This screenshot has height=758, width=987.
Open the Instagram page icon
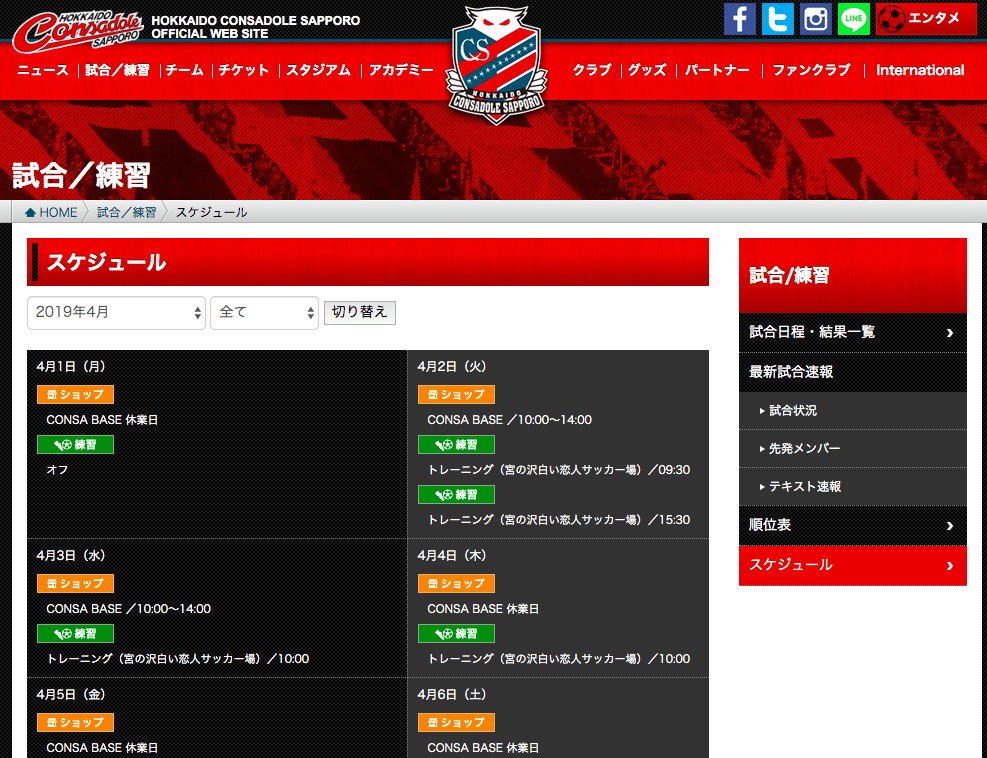click(816, 19)
